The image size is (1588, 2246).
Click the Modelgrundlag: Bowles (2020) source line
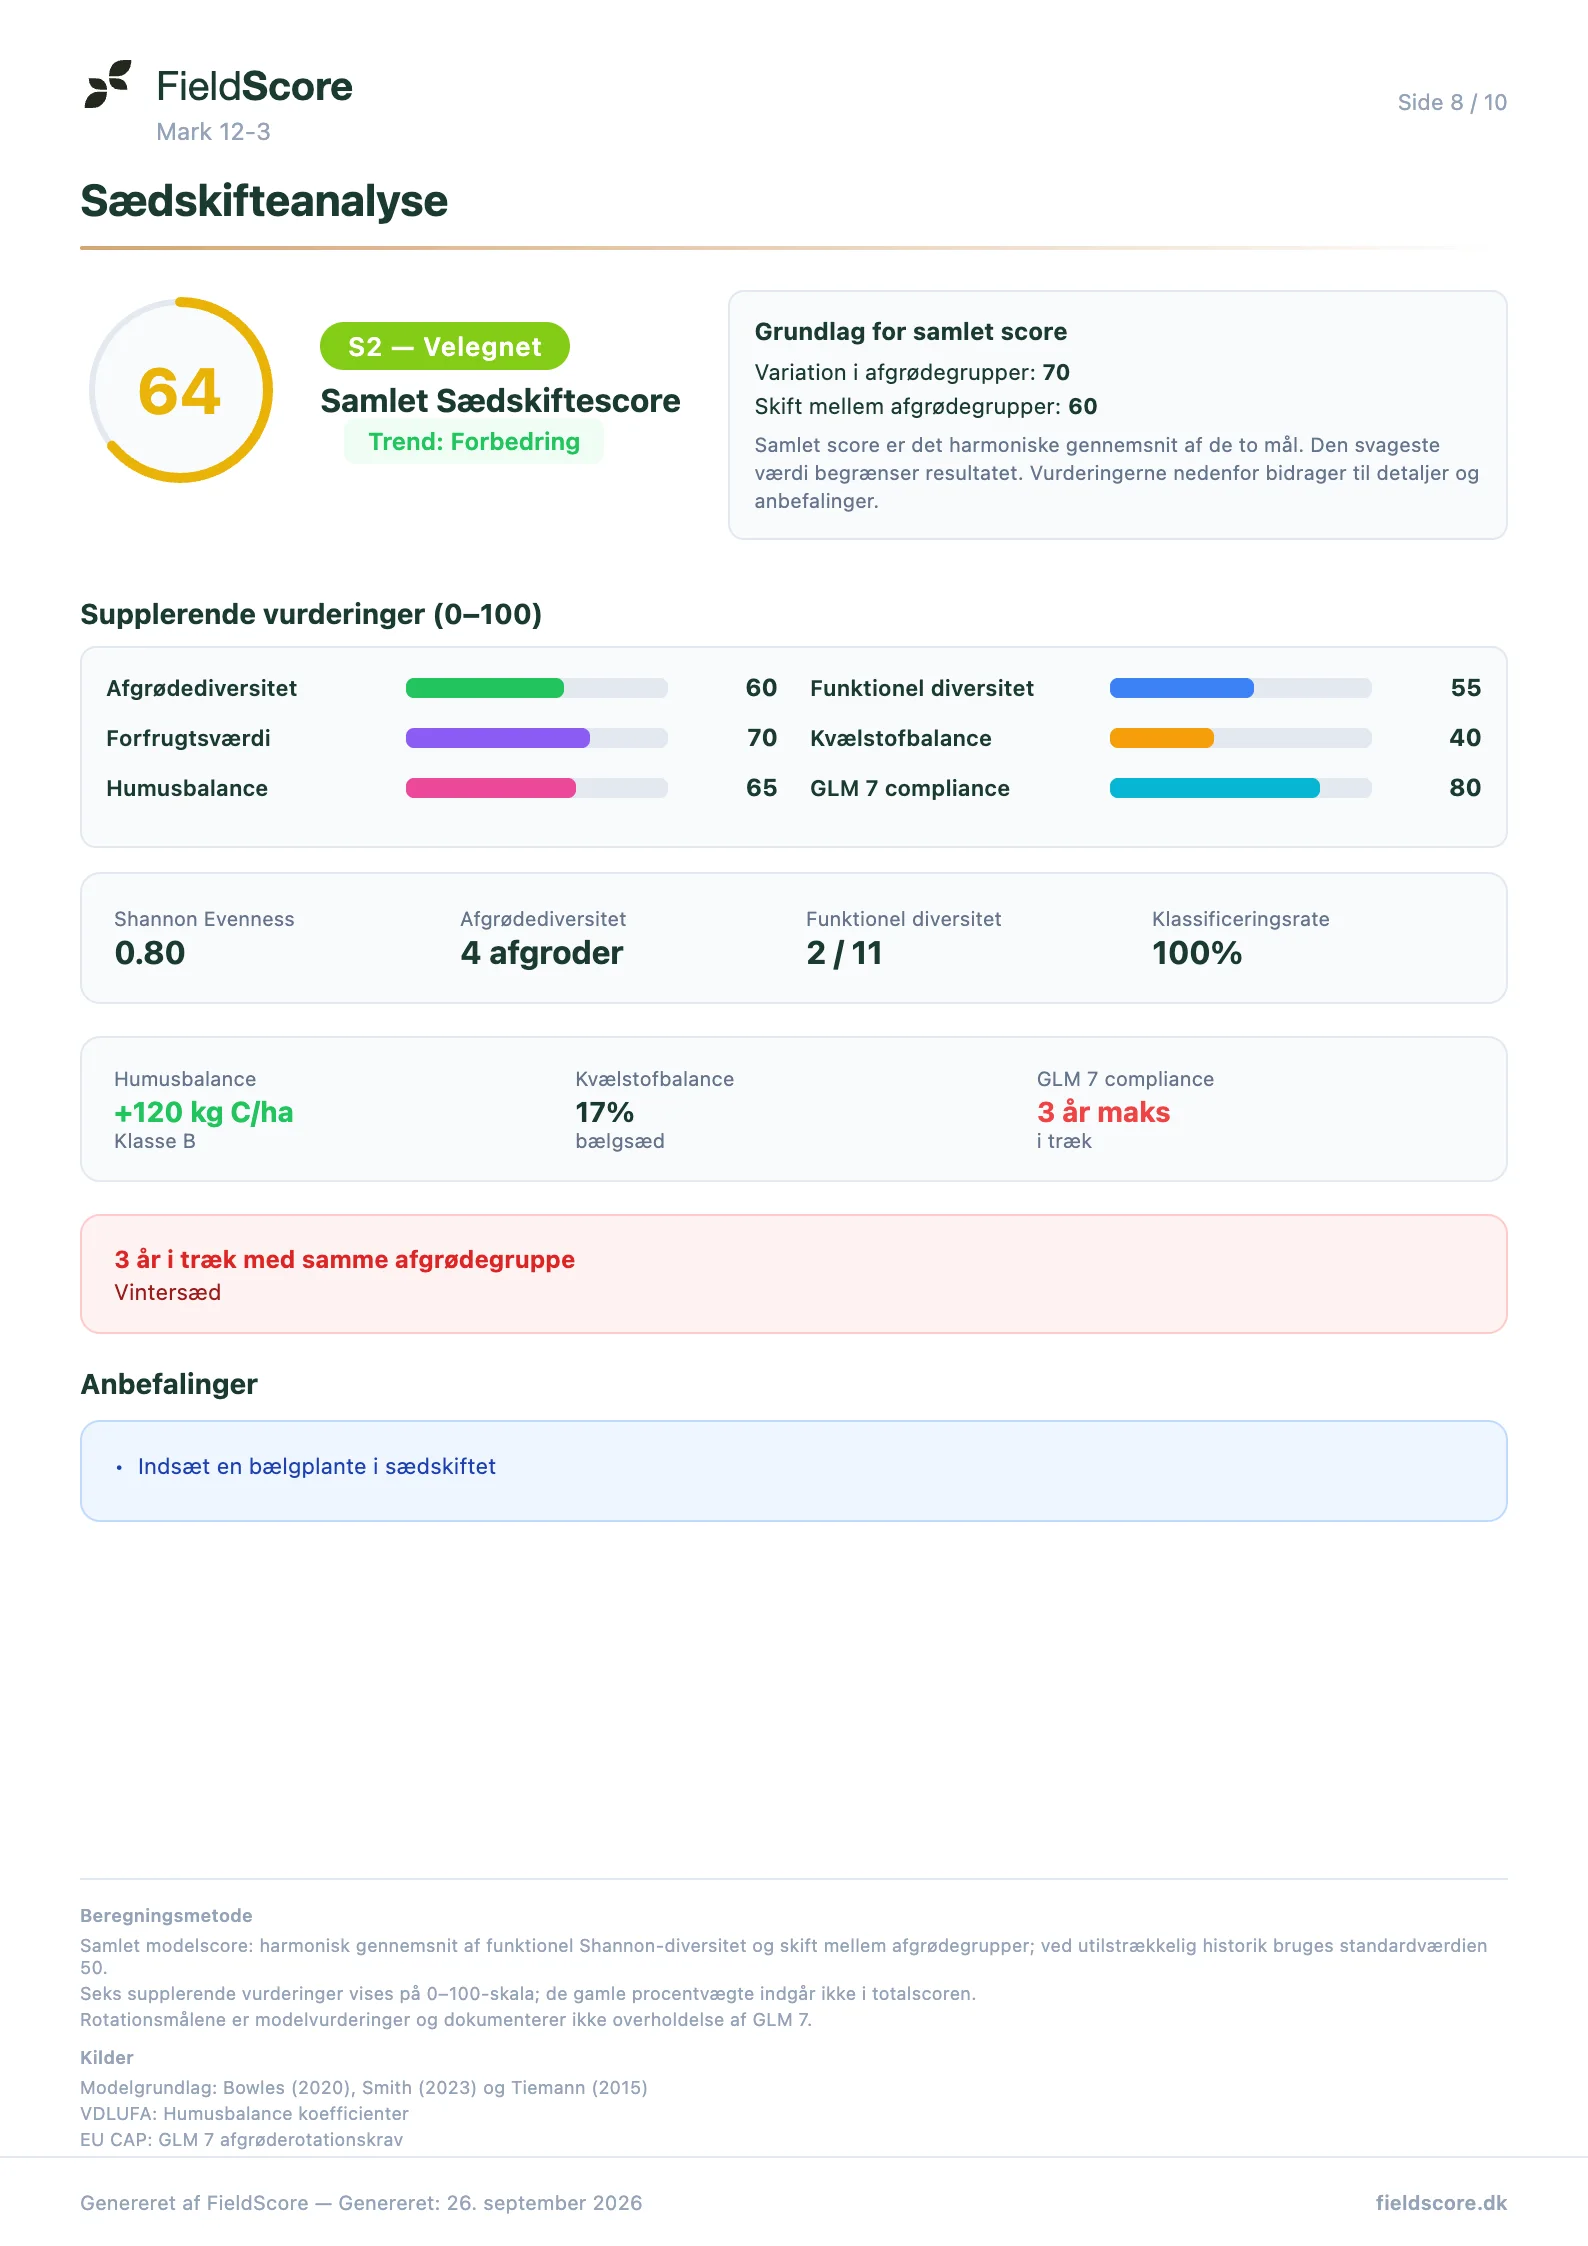(x=364, y=2088)
